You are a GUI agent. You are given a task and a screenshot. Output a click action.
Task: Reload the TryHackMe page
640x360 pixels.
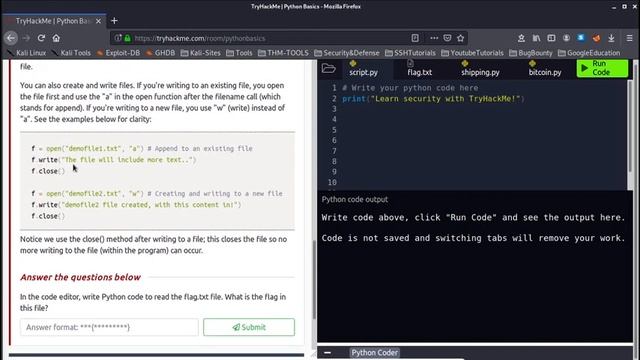[41, 38]
